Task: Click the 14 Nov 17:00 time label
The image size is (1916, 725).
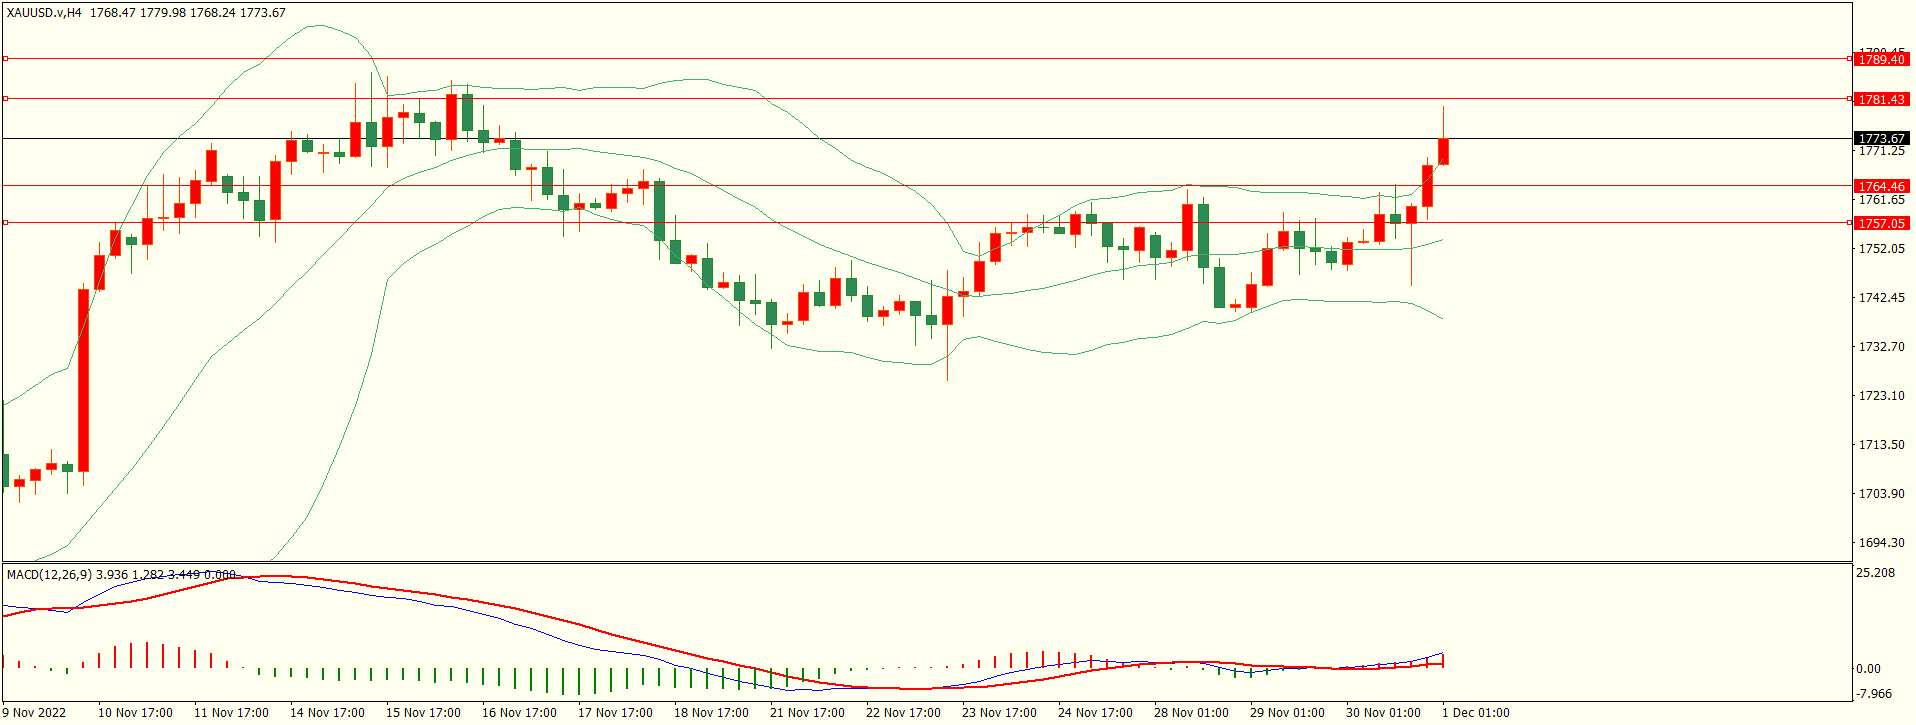Action: (x=327, y=713)
